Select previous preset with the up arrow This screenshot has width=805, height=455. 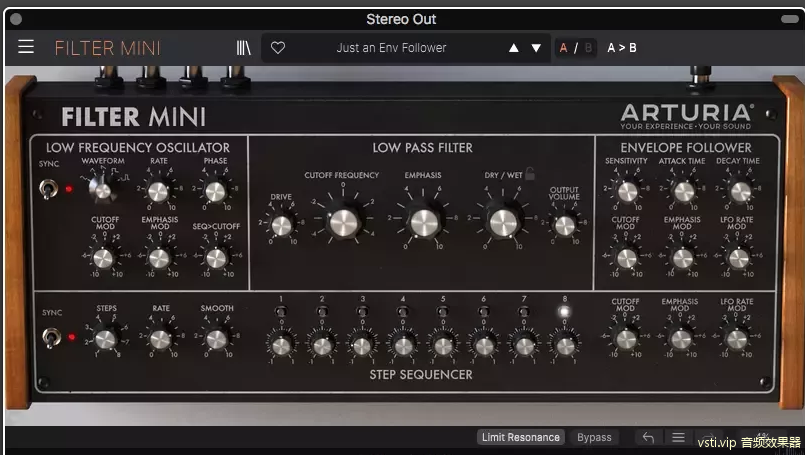[514, 47]
